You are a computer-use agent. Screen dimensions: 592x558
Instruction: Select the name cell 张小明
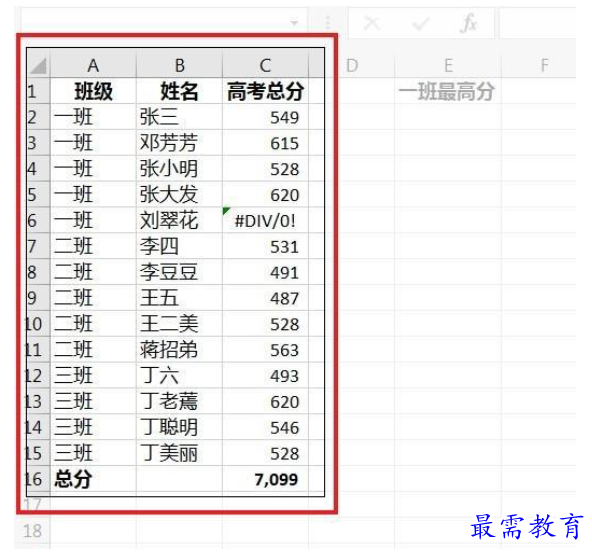179,169
